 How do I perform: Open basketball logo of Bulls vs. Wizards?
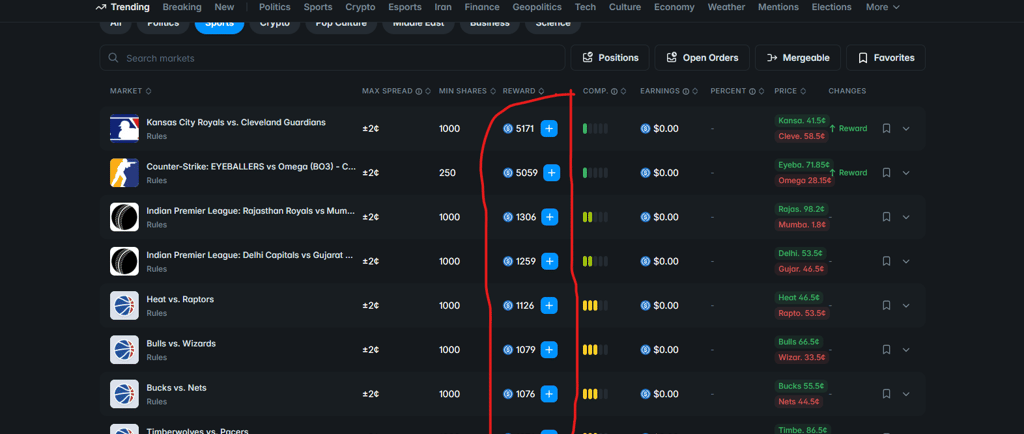[124, 350]
